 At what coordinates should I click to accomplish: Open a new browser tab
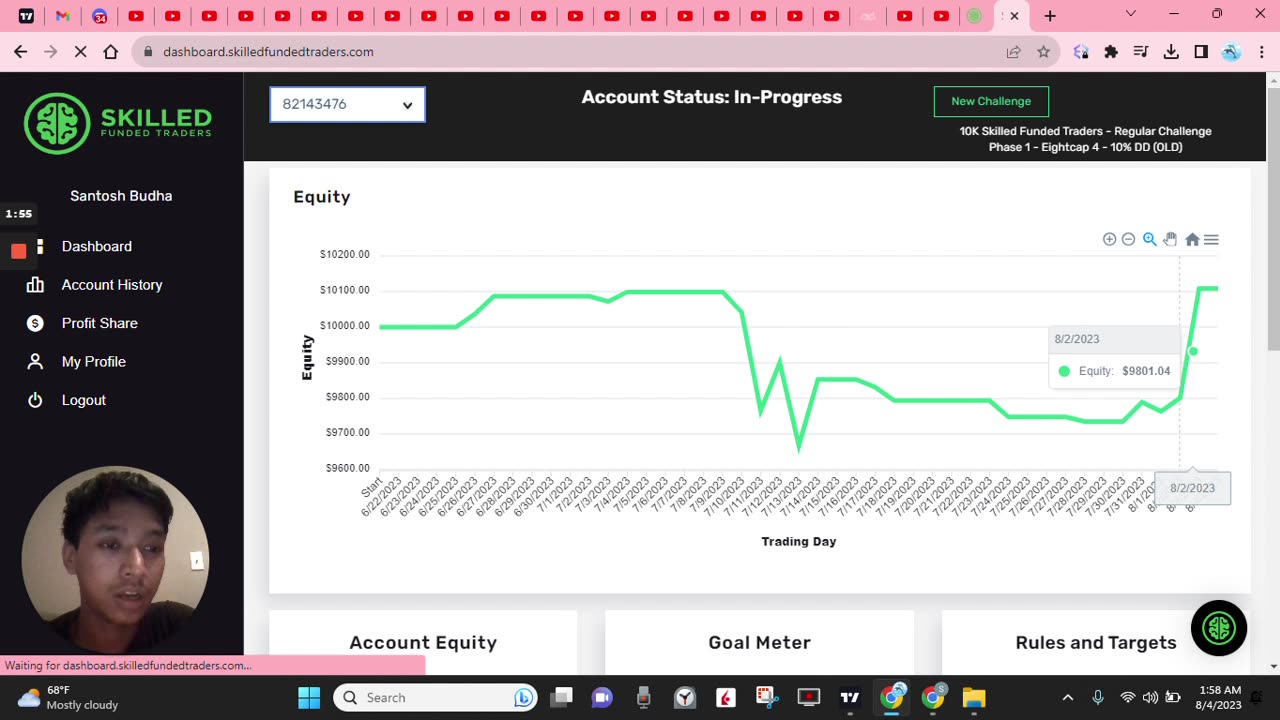click(1050, 16)
